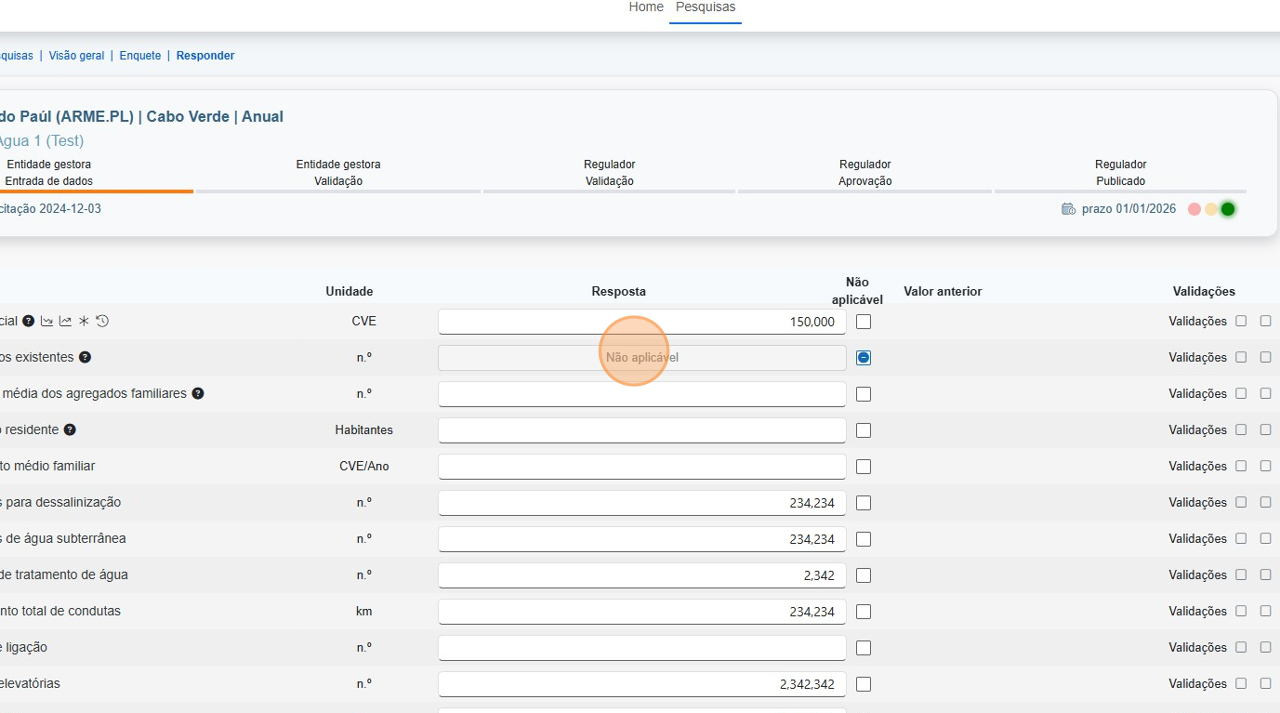The height and width of the screenshot is (713, 1280).
Task: Click response field for 'total de condutas' km
Action: tap(642, 611)
